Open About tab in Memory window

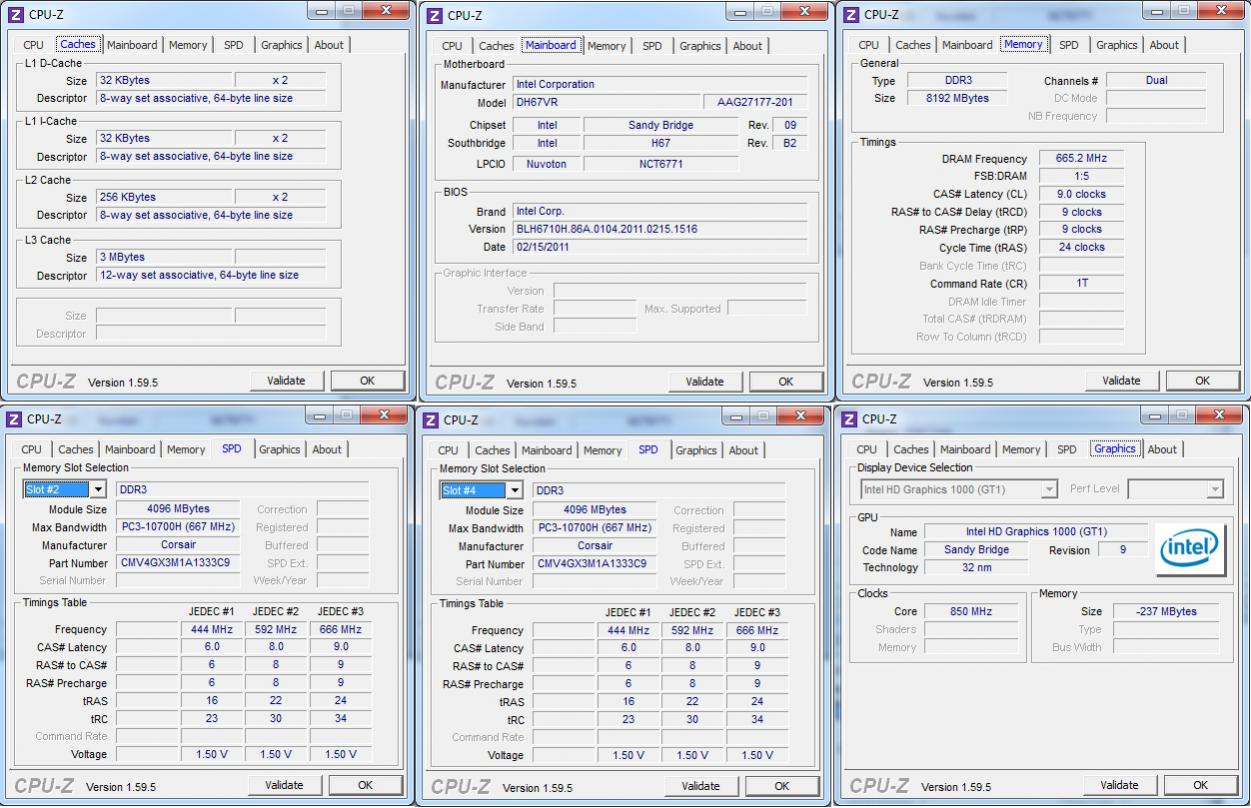pyautogui.click(x=1164, y=45)
